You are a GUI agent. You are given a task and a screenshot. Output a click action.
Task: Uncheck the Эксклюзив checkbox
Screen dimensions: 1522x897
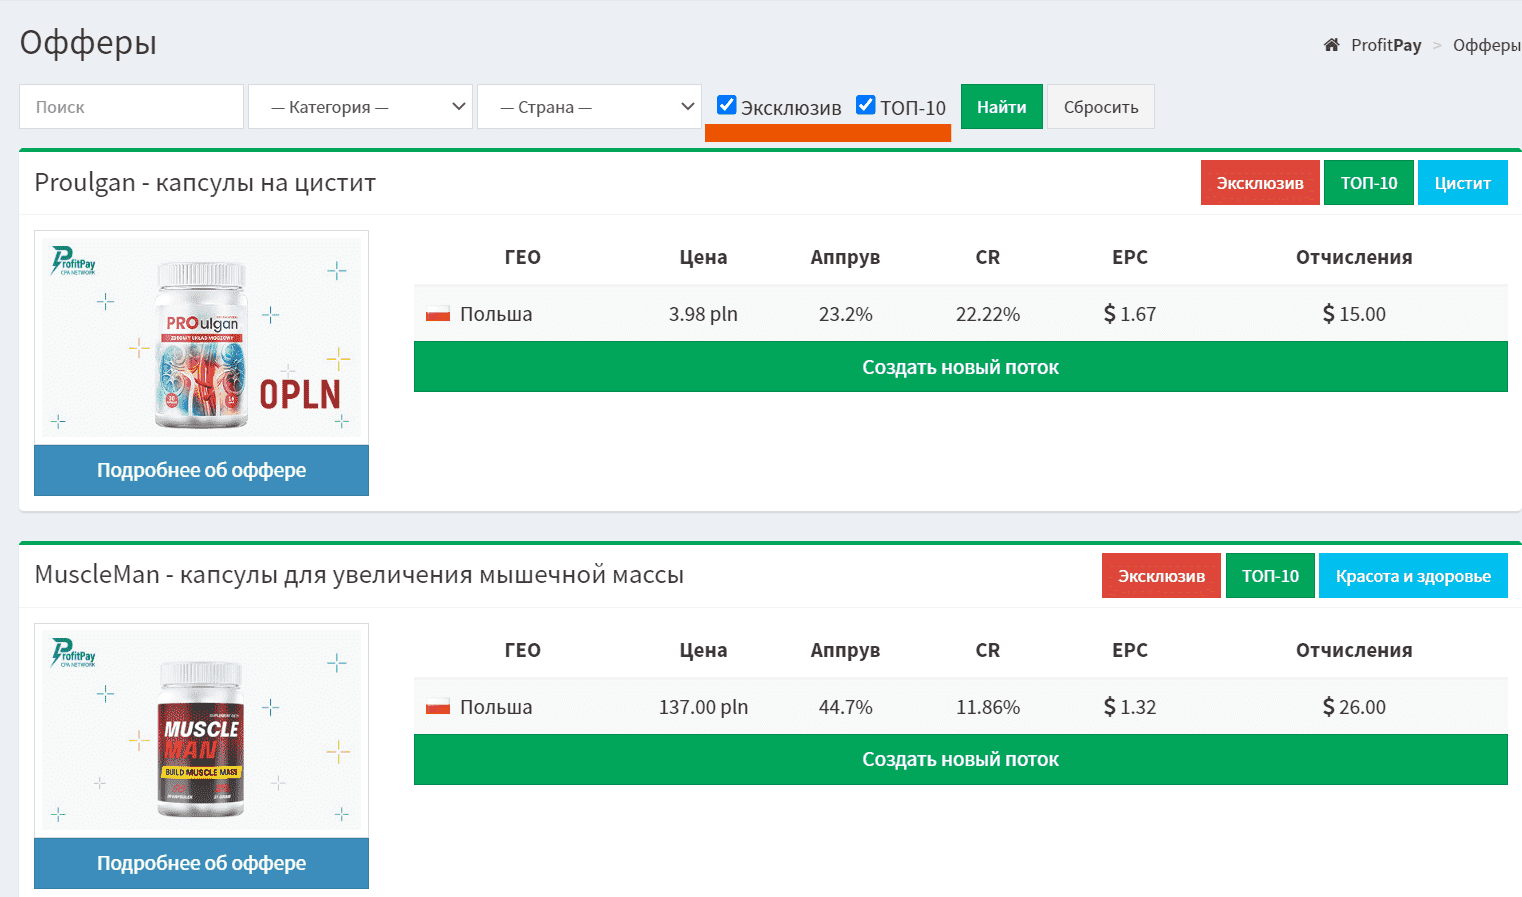tap(727, 105)
